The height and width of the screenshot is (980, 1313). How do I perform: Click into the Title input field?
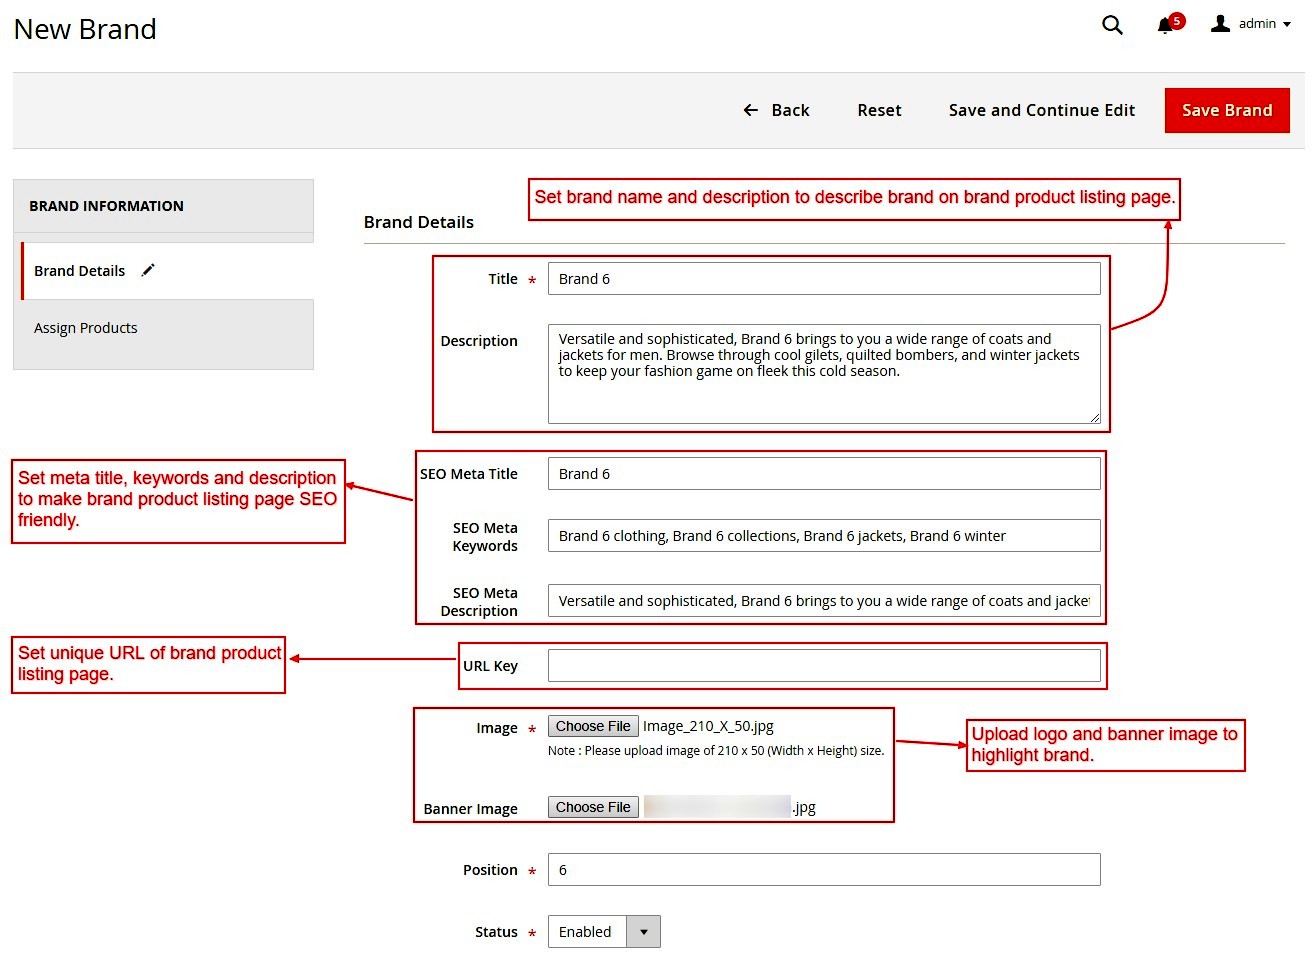pyautogui.click(x=823, y=279)
